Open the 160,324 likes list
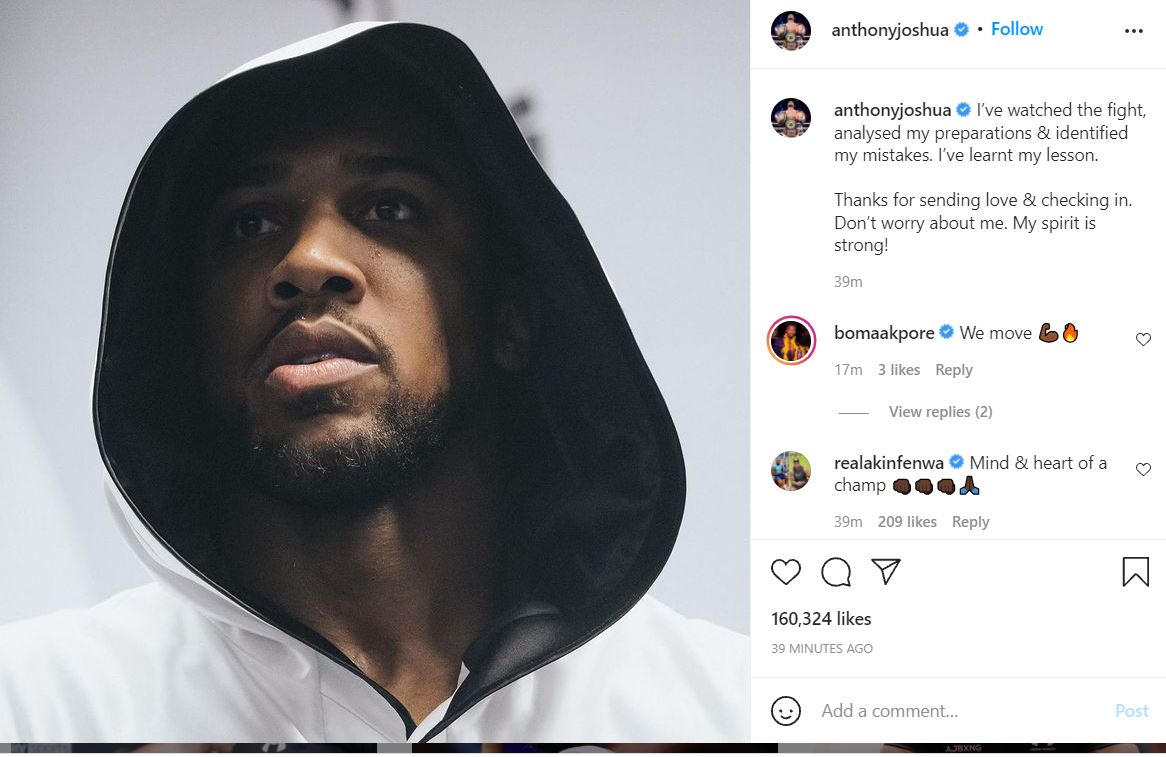 click(821, 619)
